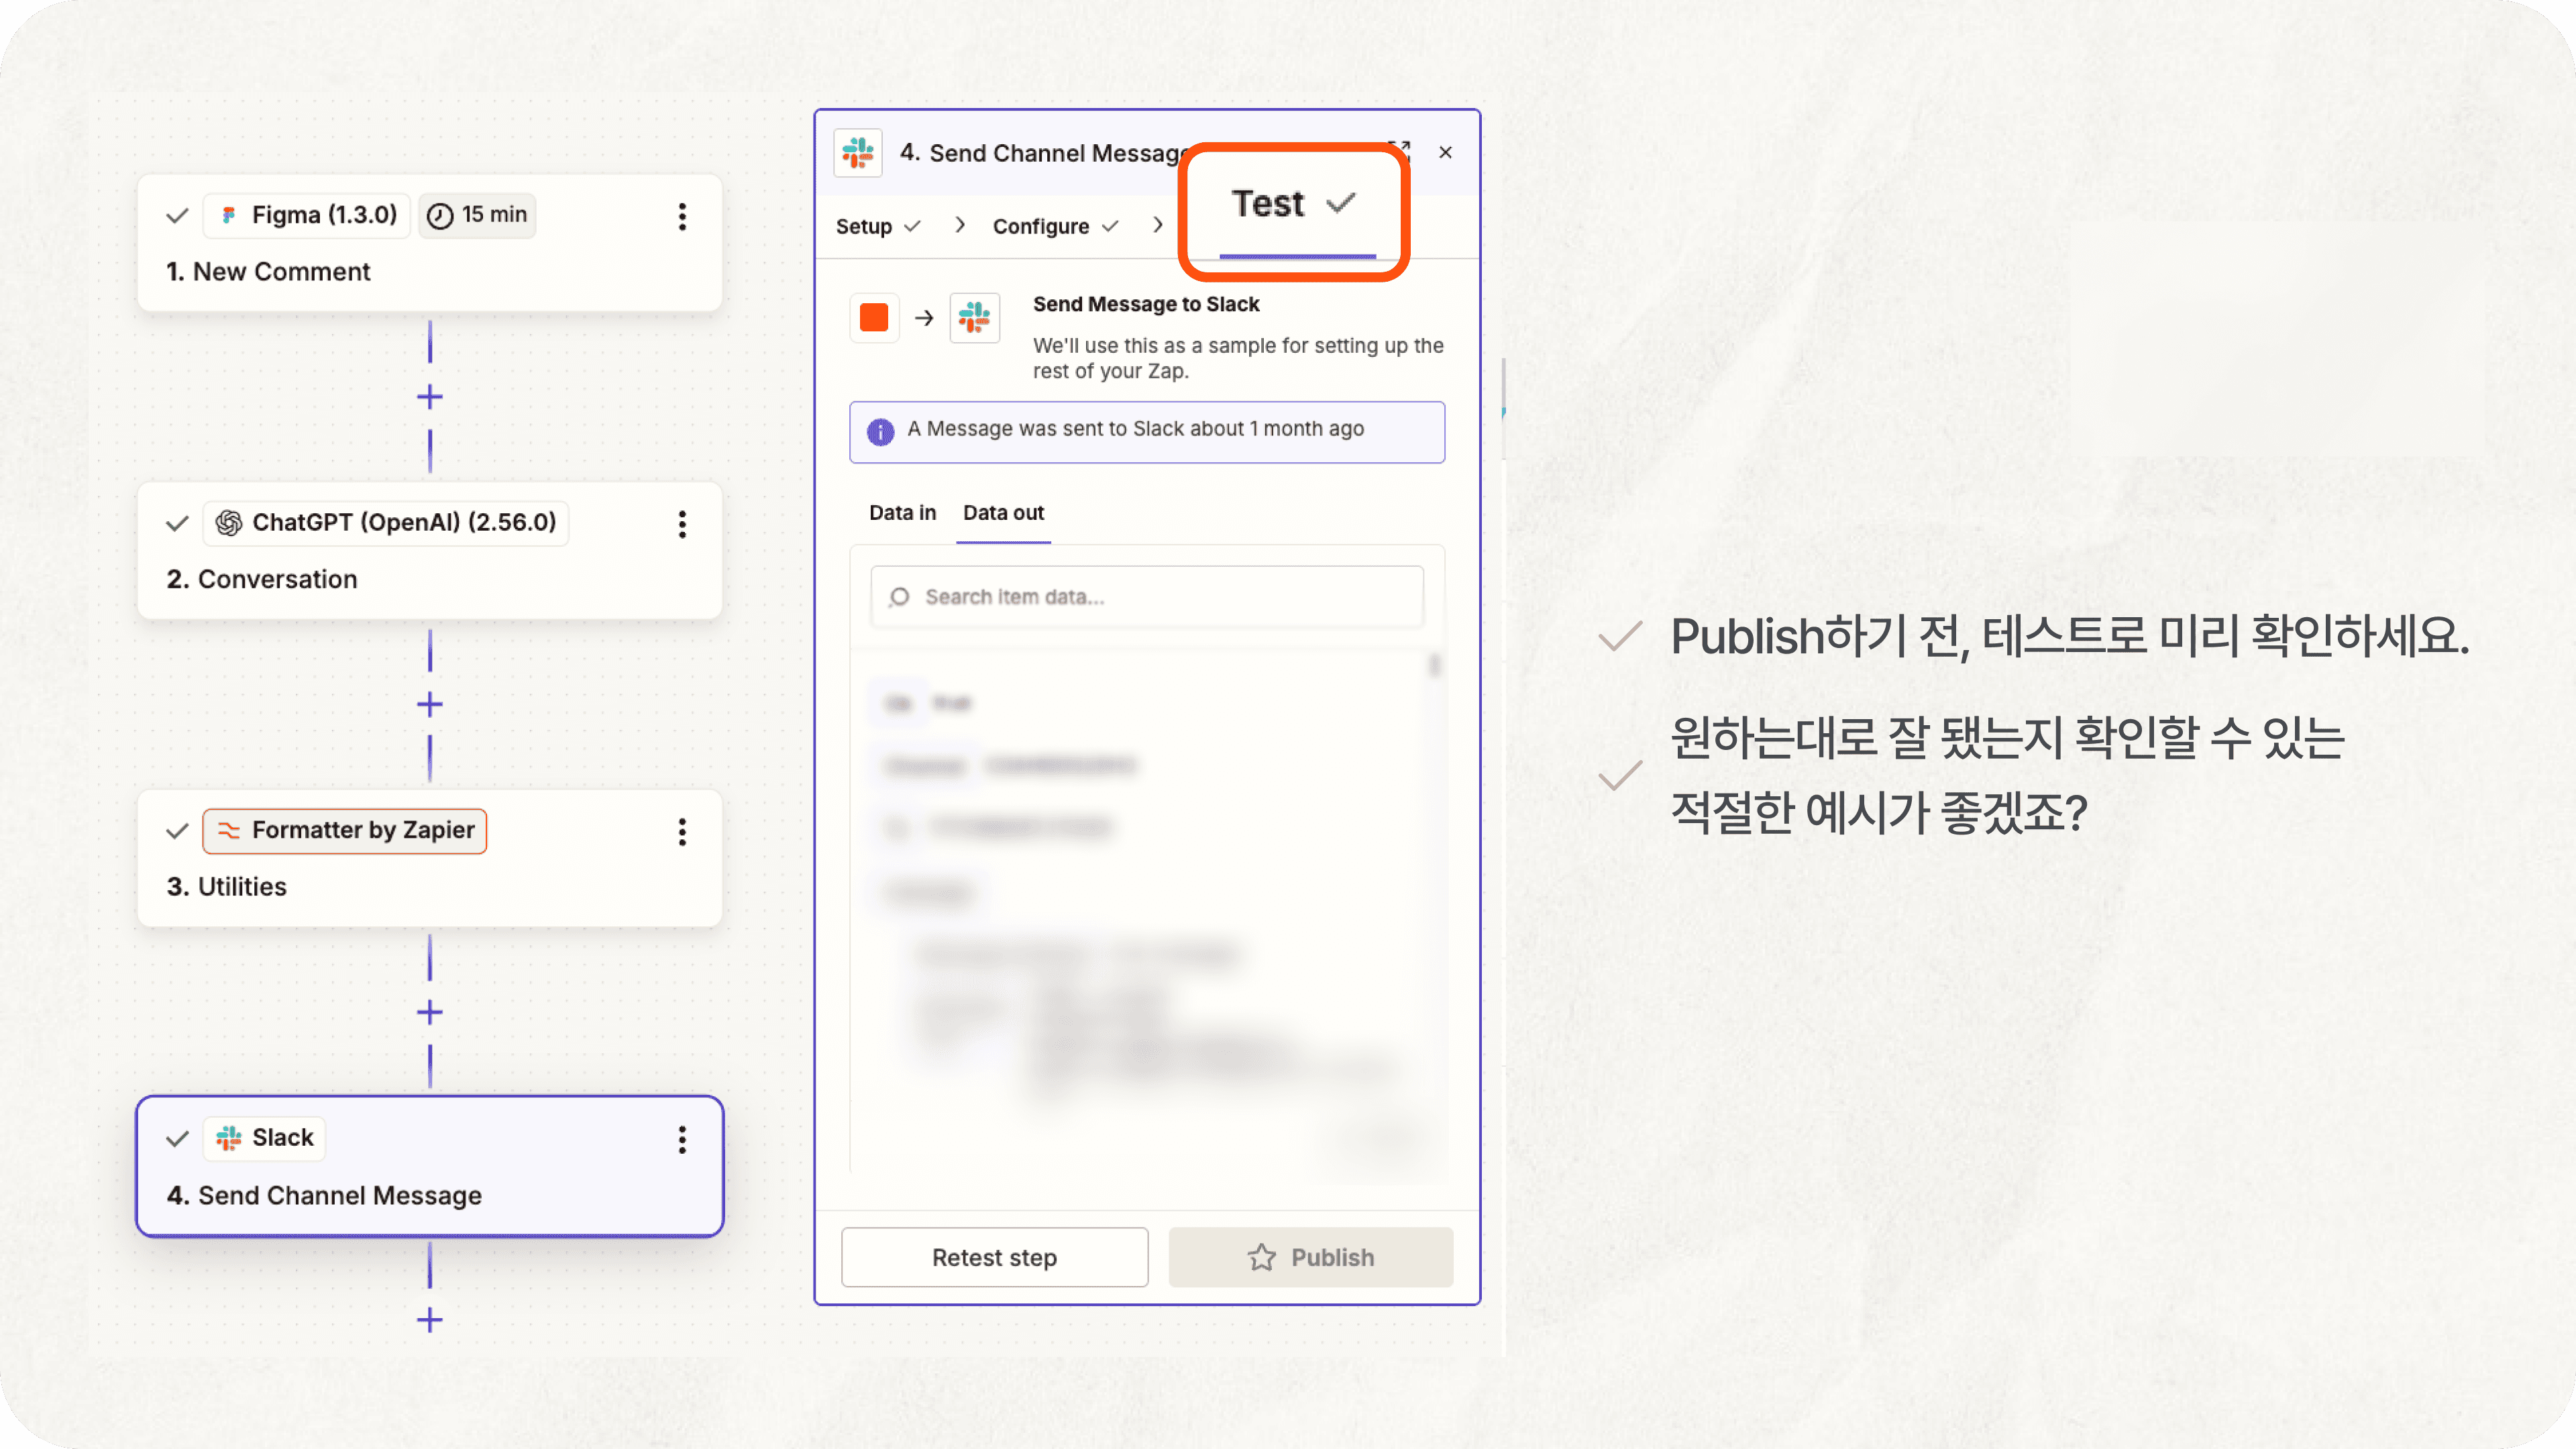Switch to Data in tab
2576x1449 pixels.
point(902,513)
